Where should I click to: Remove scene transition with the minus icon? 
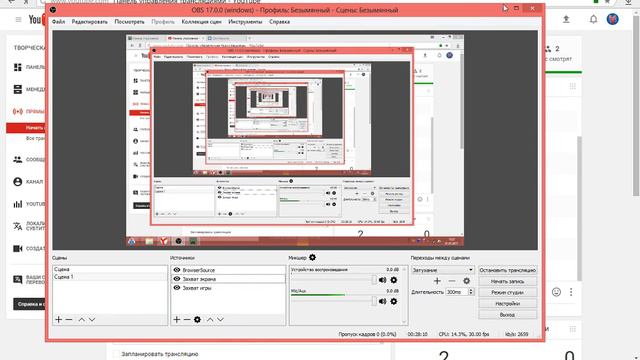452,281
